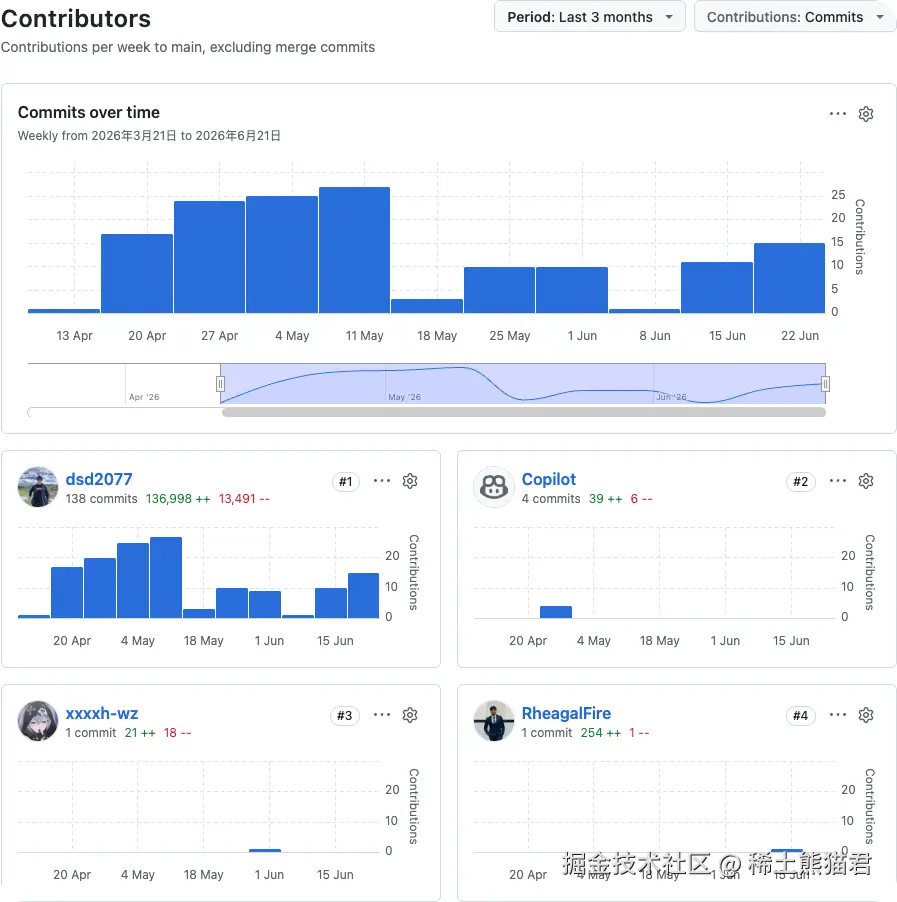Open dsd2077 card three-dot menu
Image resolution: width=897 pixels, height=902 pixels.
pyautogui.click(x=382, y=480)
